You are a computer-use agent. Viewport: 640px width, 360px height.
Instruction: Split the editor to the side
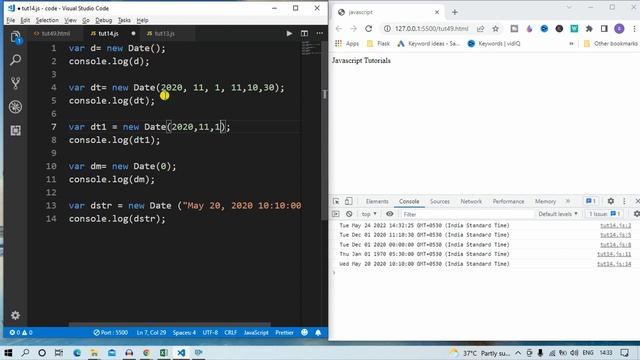tap(304, 33)
